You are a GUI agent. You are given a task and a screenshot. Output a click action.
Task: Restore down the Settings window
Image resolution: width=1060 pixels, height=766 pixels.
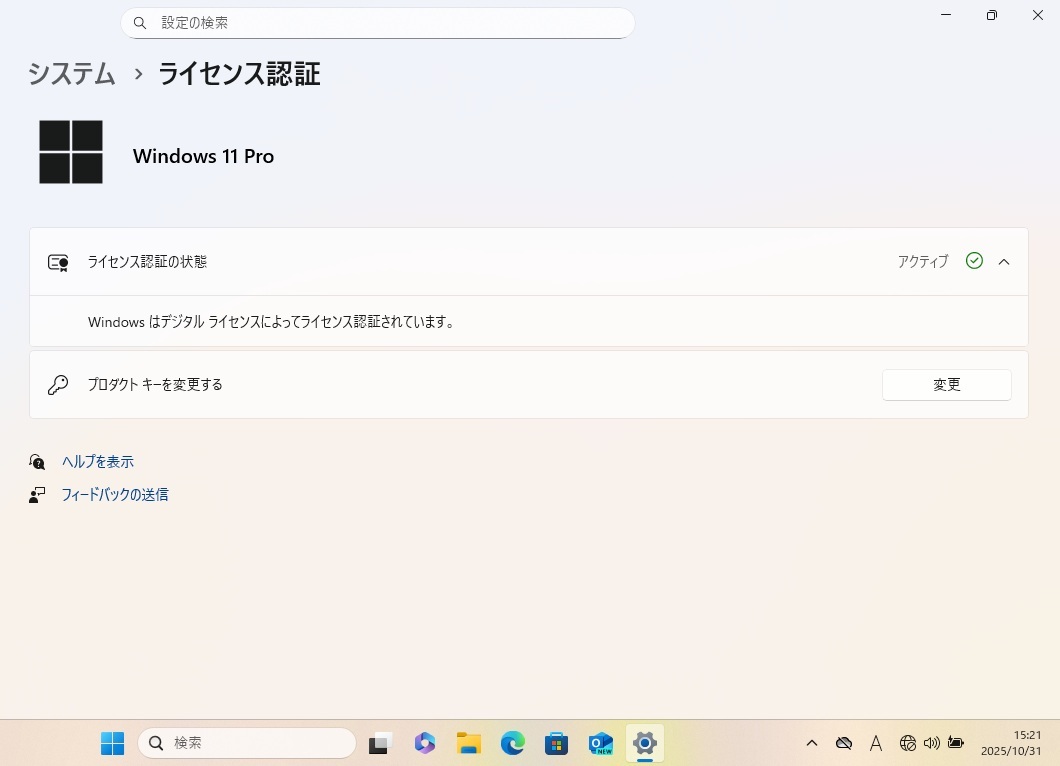tap(992, 15)
